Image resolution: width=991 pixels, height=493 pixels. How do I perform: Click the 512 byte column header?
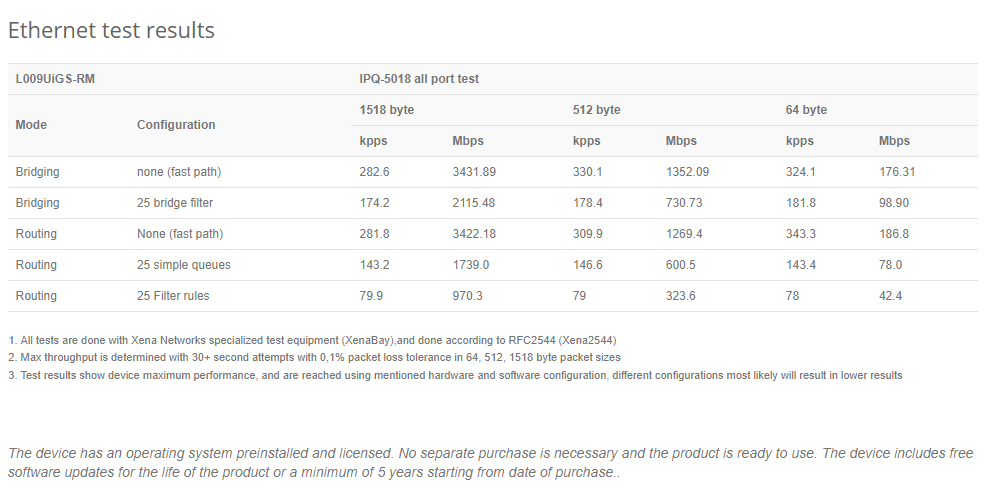(x=597, y=110)
